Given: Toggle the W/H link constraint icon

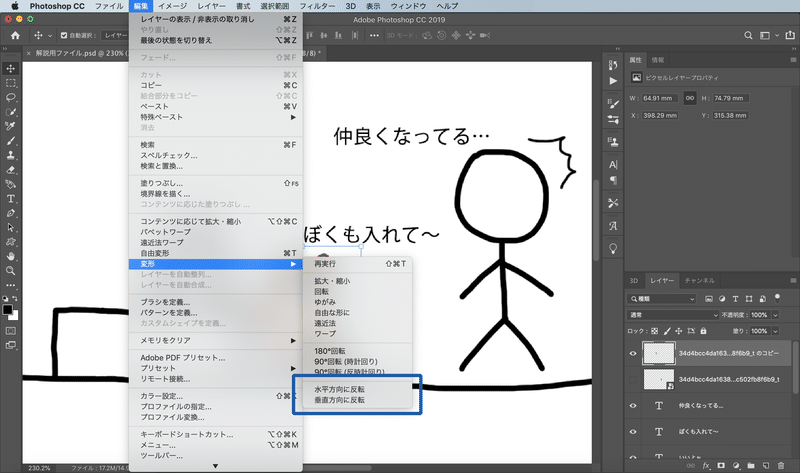Looking at the screenshot, I should coord(690,98).
